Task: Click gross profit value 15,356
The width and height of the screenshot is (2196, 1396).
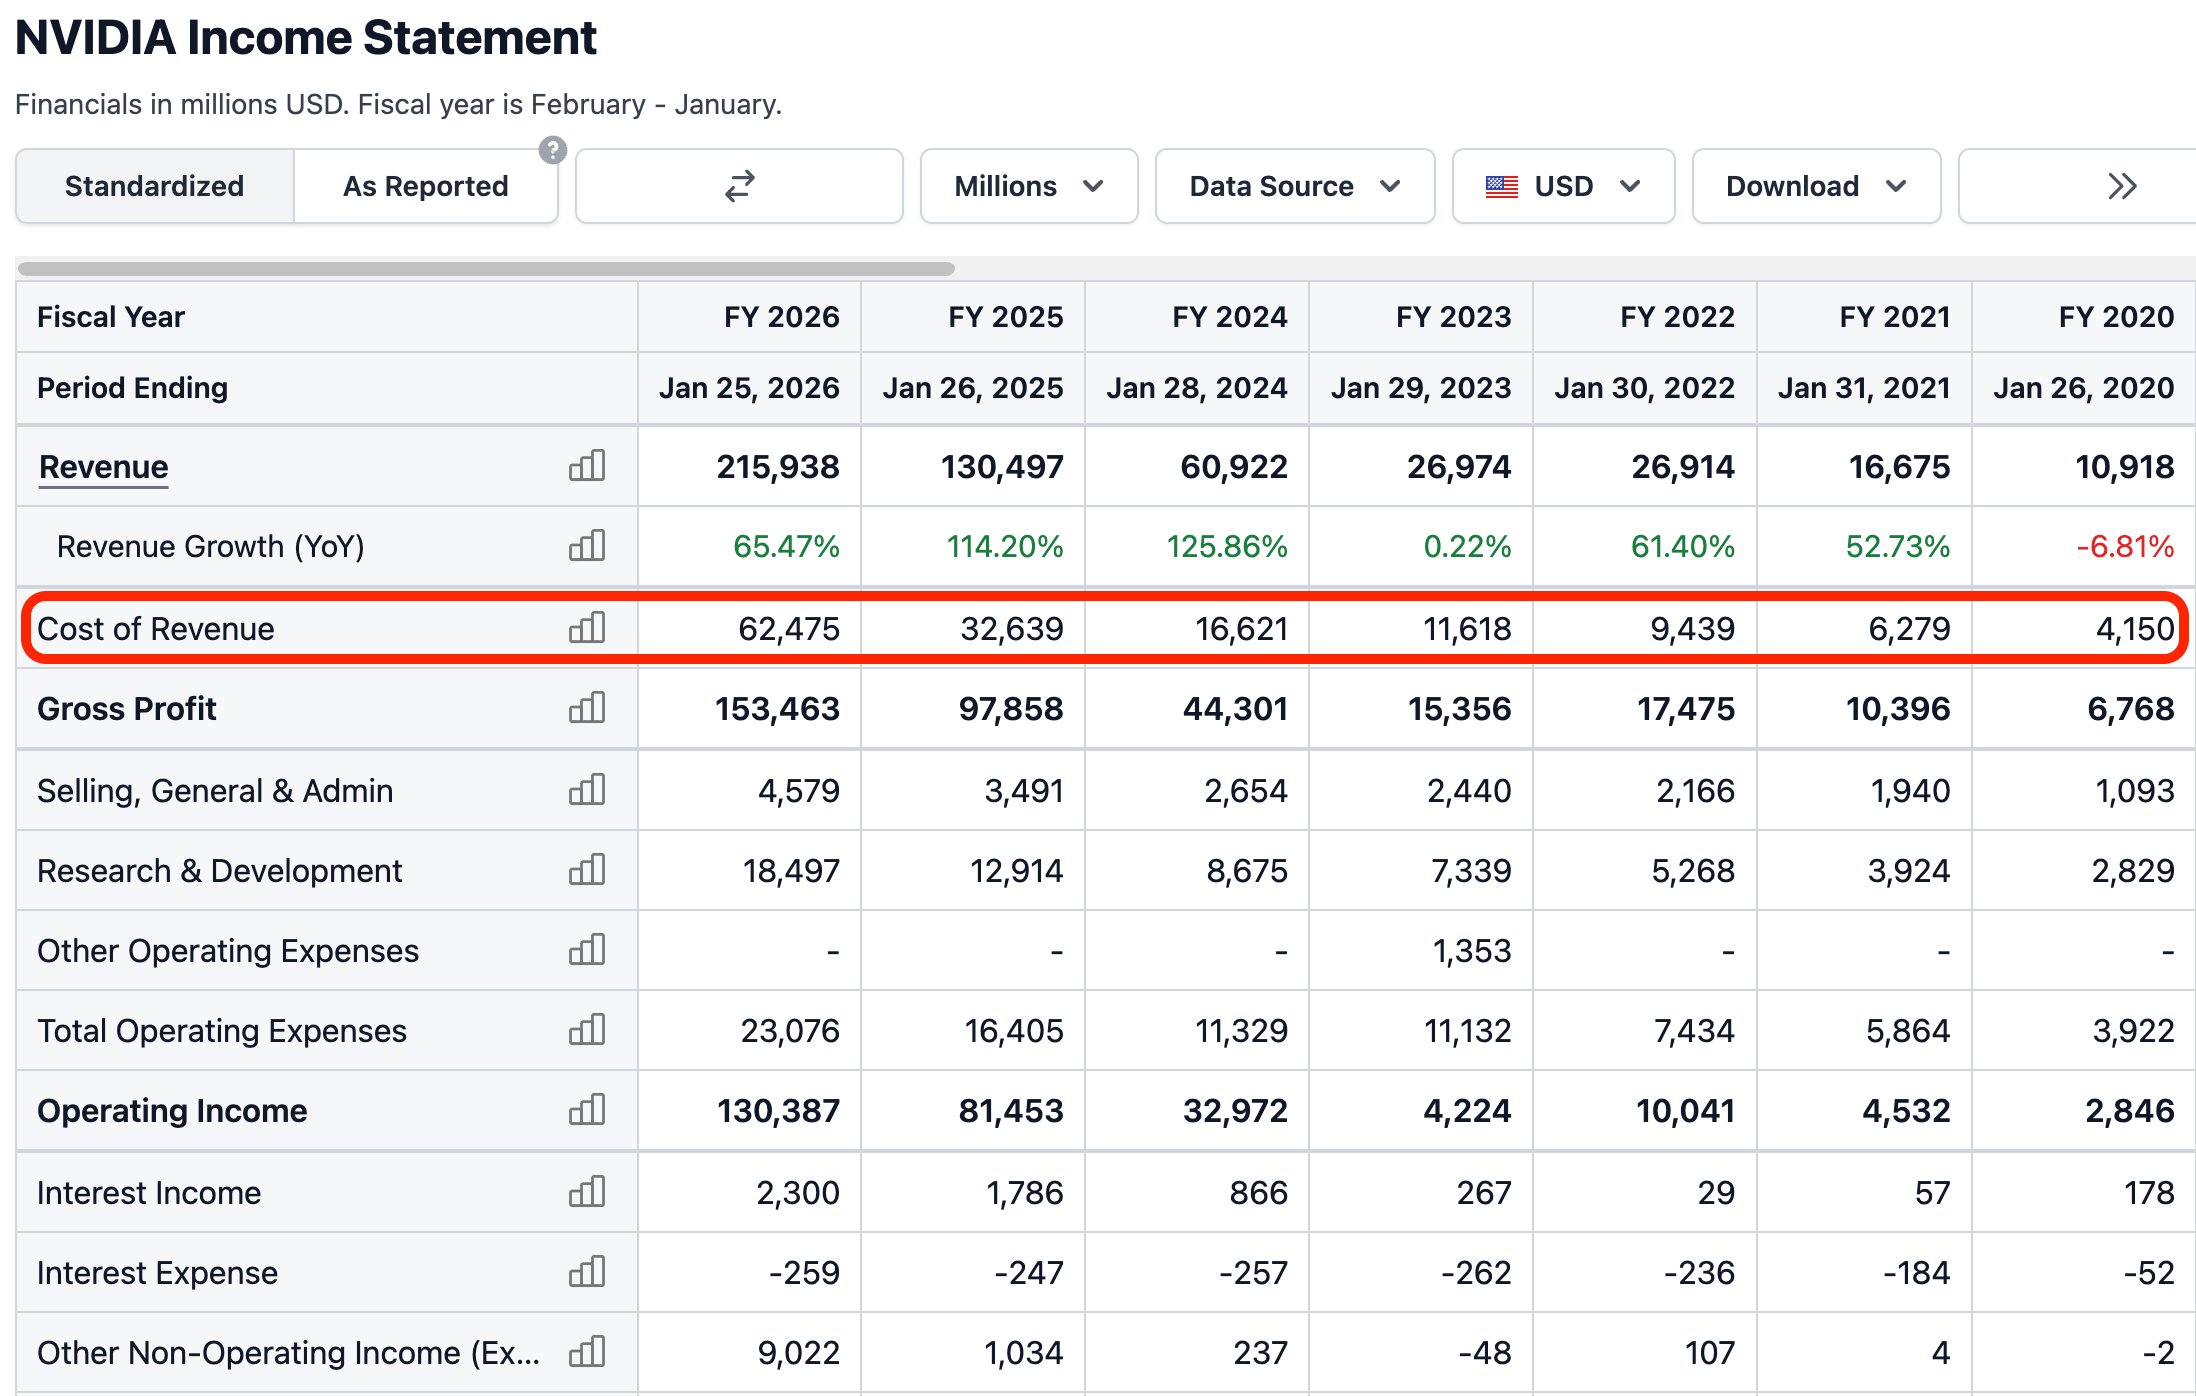Action: click(x=1459, y=709)
